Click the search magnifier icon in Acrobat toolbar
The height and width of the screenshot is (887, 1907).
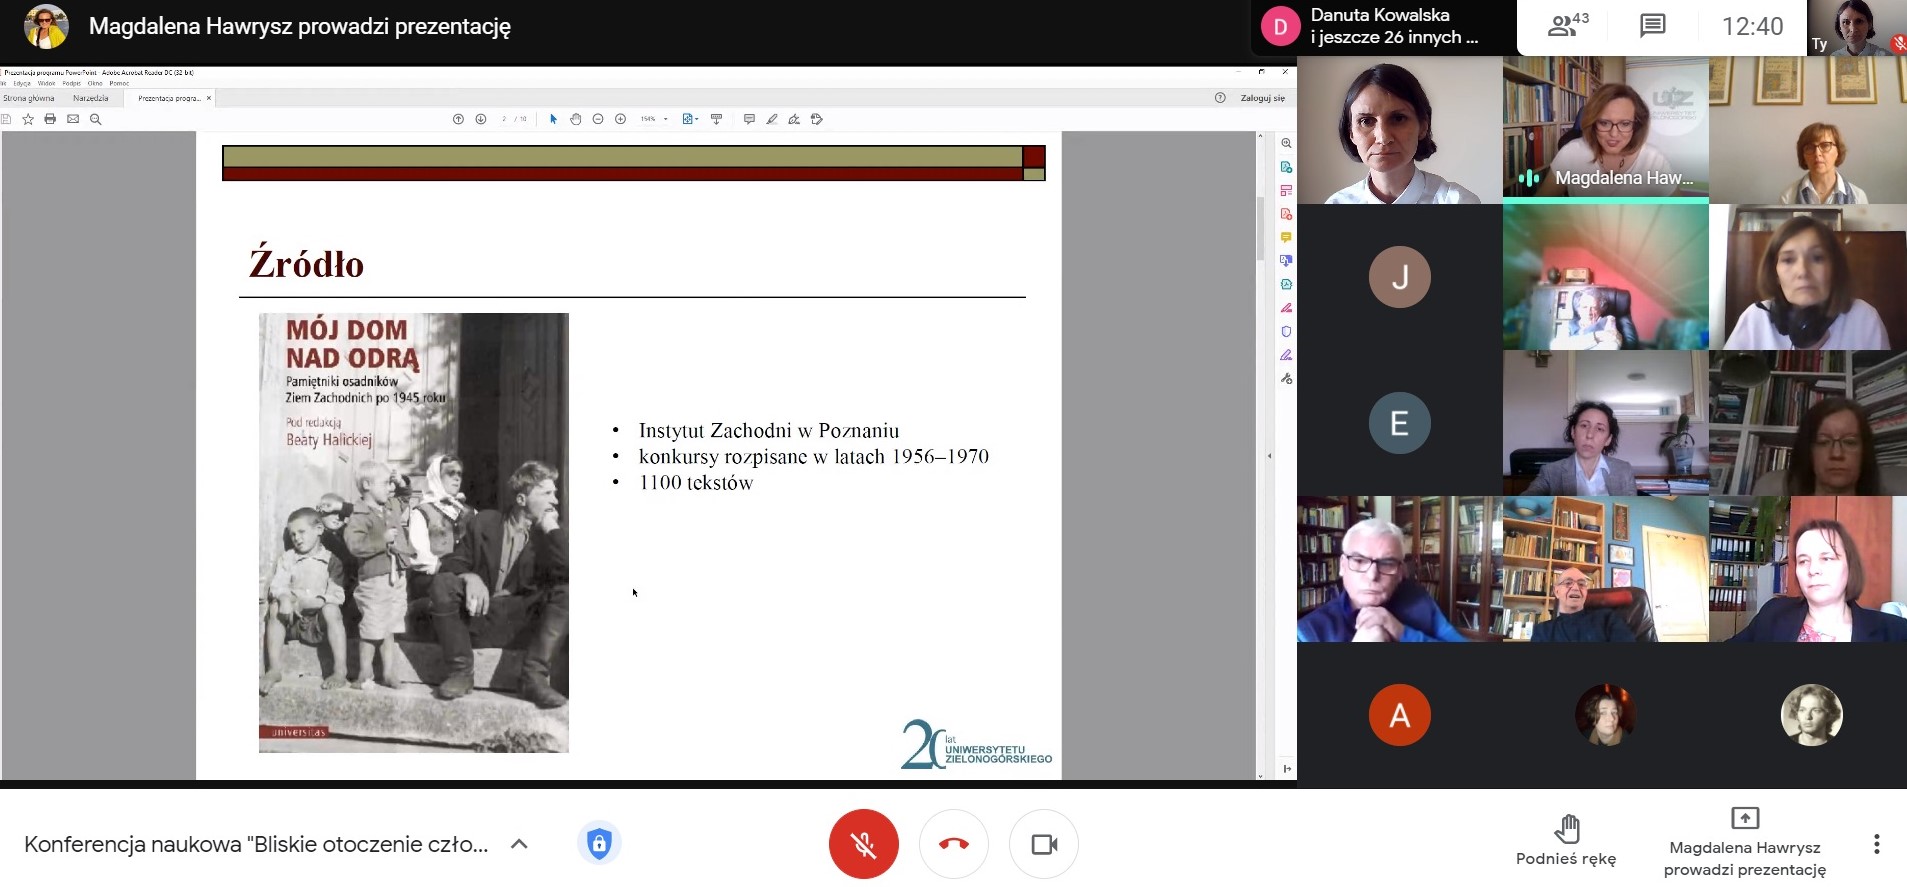[x=96, y=119]
